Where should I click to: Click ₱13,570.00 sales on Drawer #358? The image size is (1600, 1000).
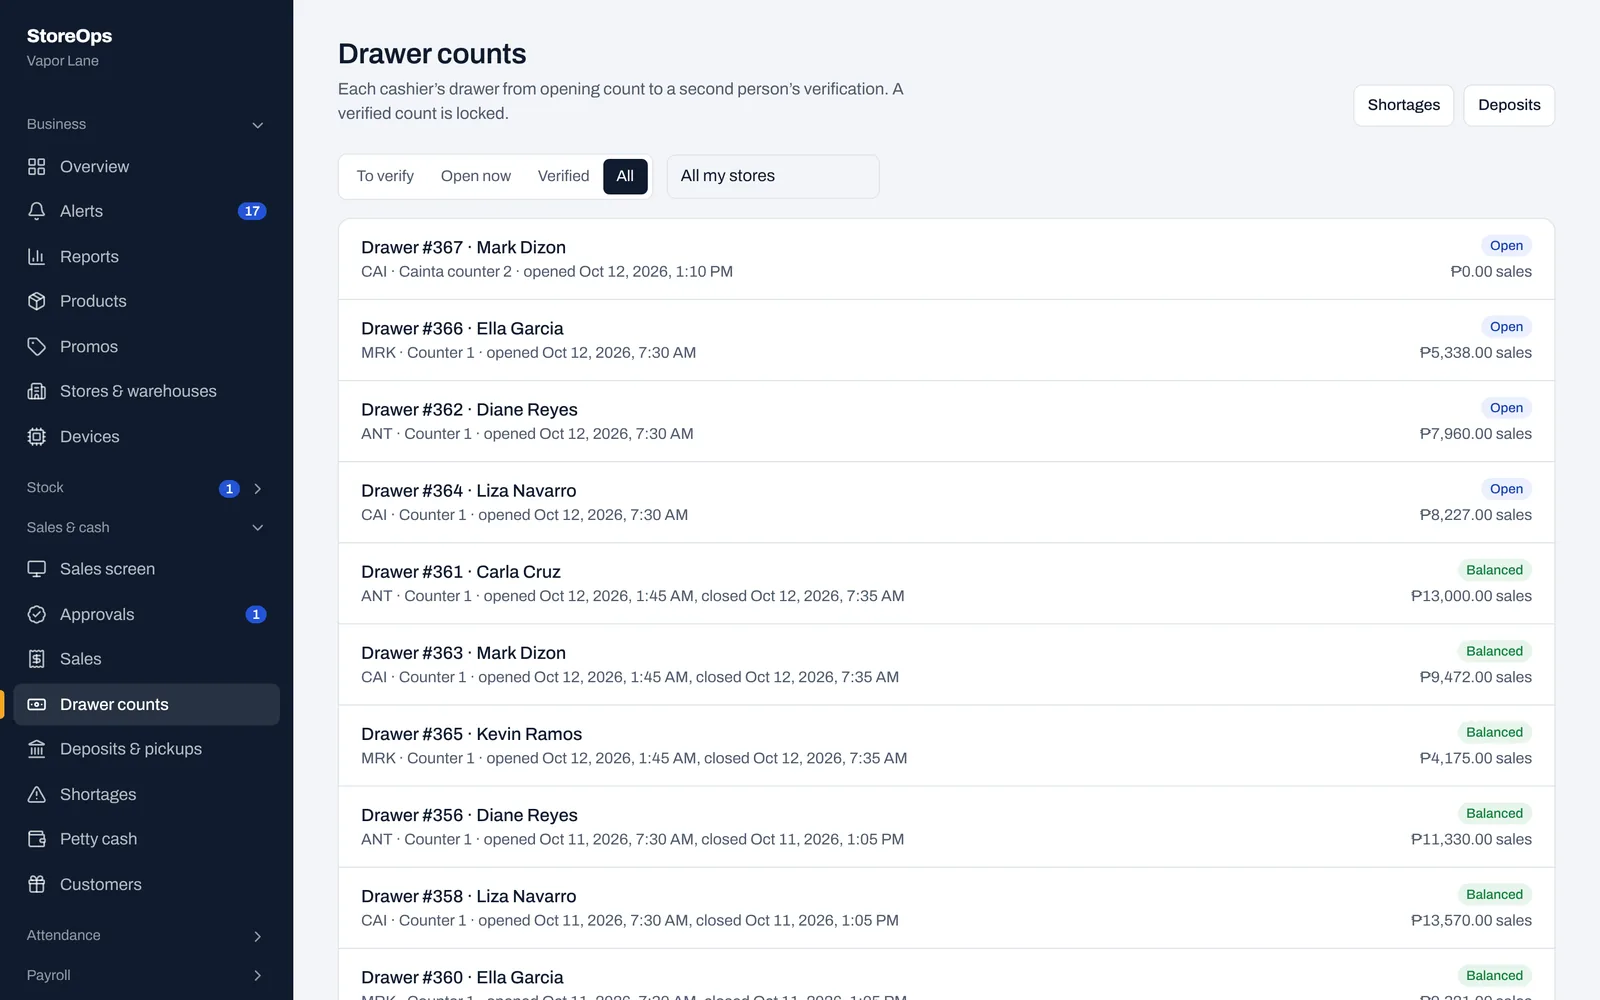point(1471,921)
